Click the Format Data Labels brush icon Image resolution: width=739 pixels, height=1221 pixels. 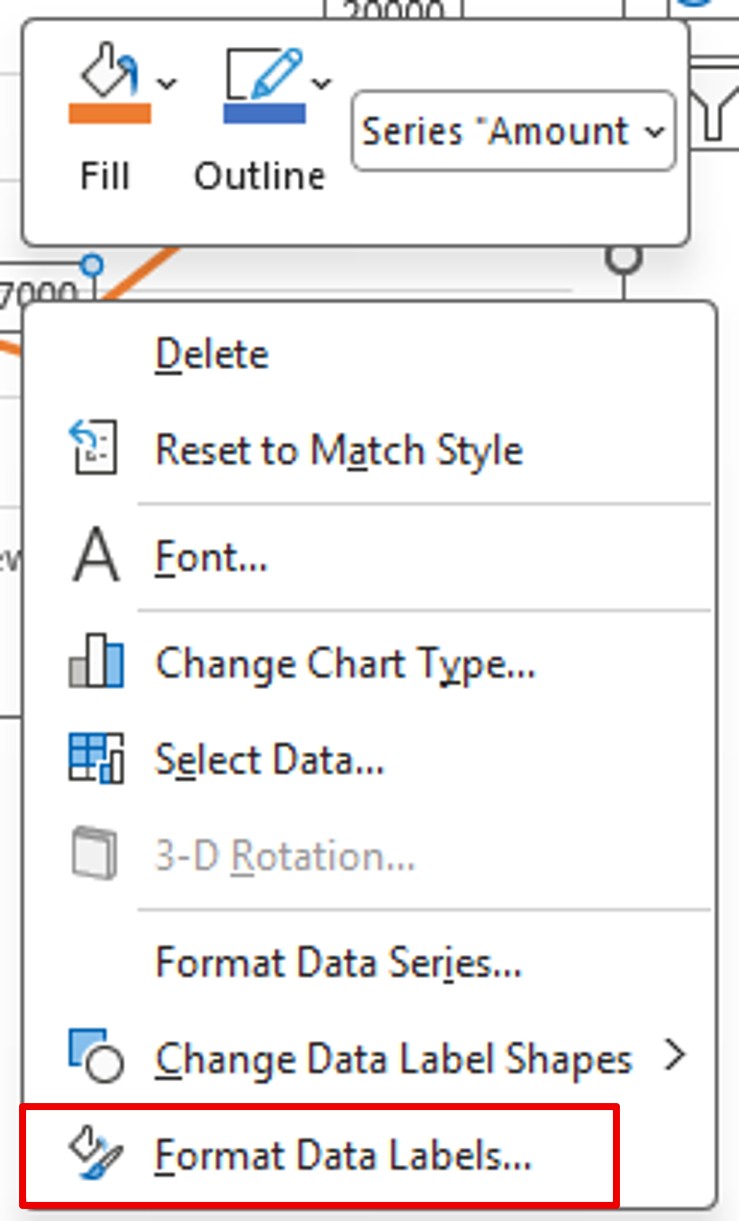pos(95,1154)
